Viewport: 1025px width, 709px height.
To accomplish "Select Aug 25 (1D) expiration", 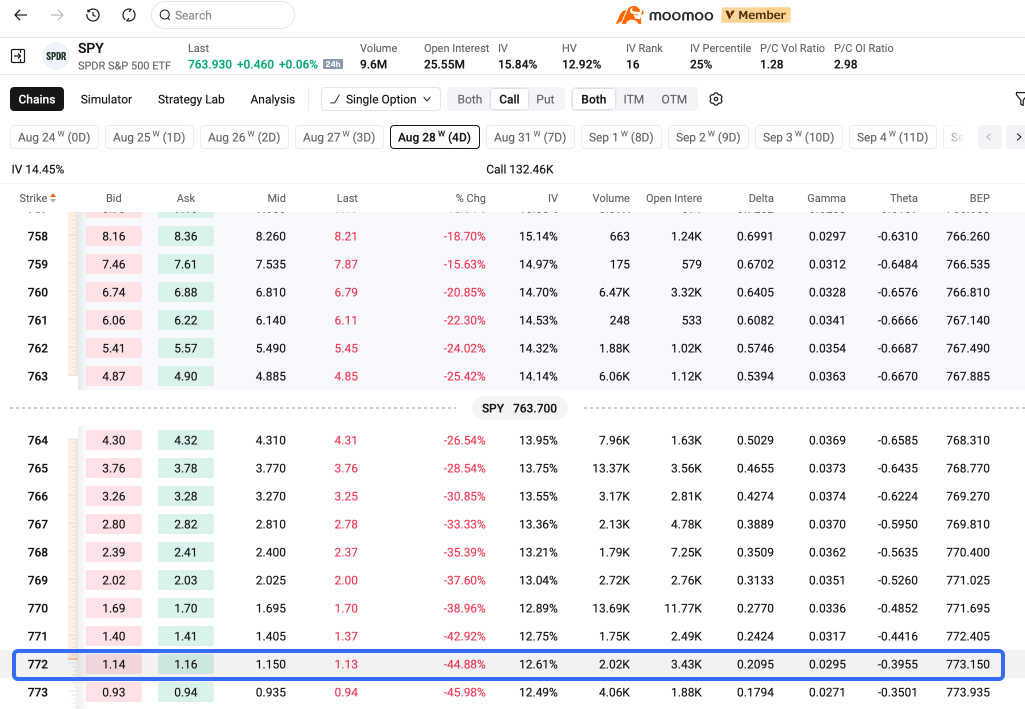I will (x=149, y=137).
